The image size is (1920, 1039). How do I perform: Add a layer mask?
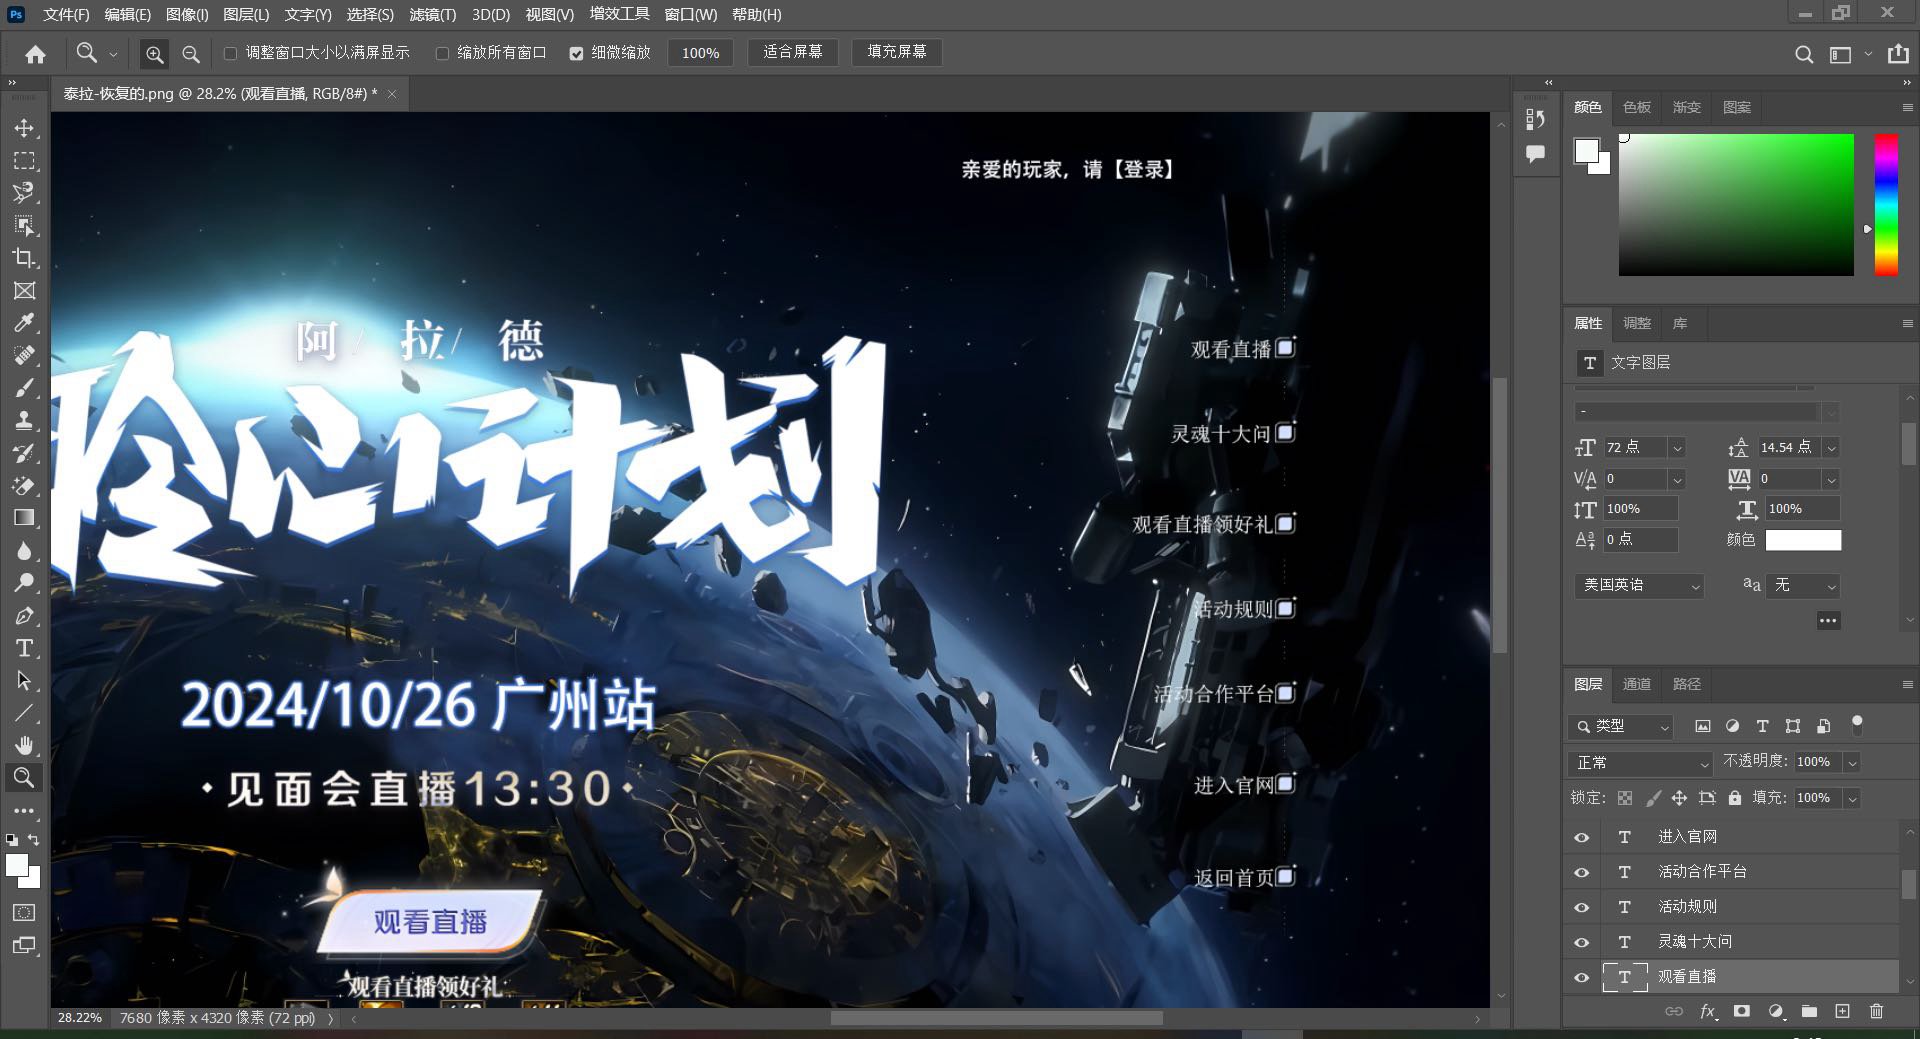point(1742,1011)
